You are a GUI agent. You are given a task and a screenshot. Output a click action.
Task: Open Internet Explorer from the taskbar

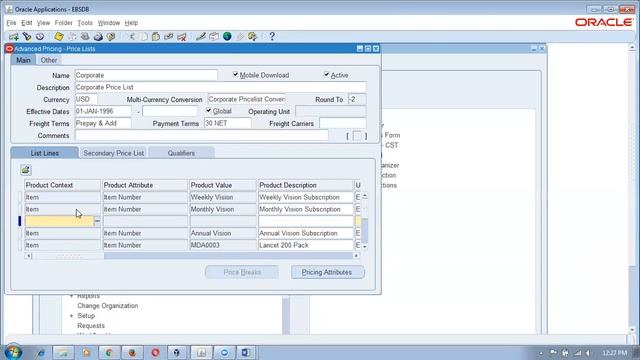(41, 352)
